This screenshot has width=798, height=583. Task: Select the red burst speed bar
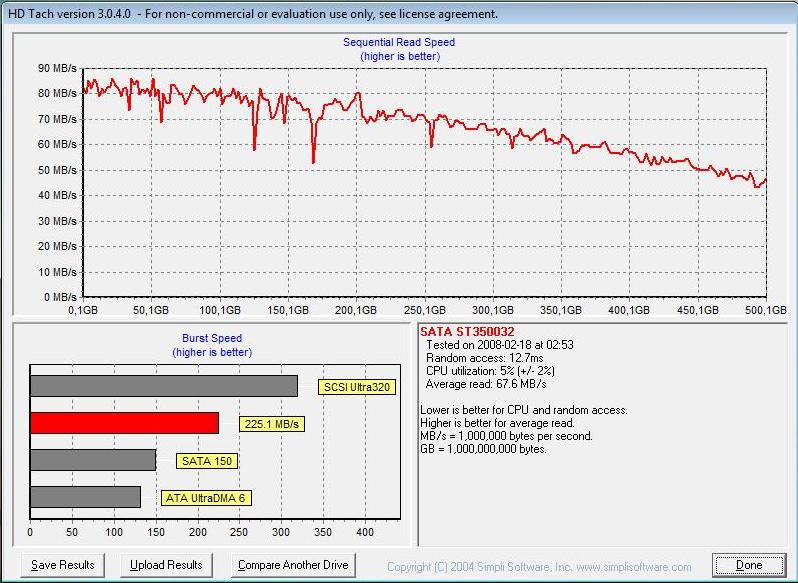click(124, 423)
